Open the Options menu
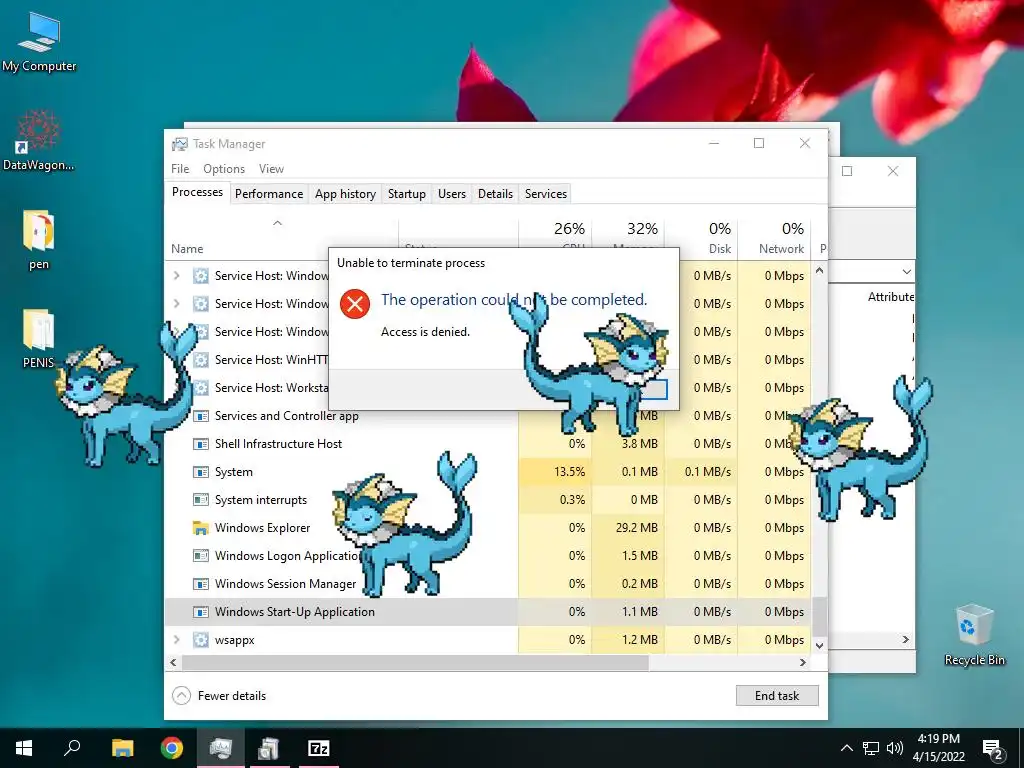This screenshot has width=1024, height=768. 224,168
